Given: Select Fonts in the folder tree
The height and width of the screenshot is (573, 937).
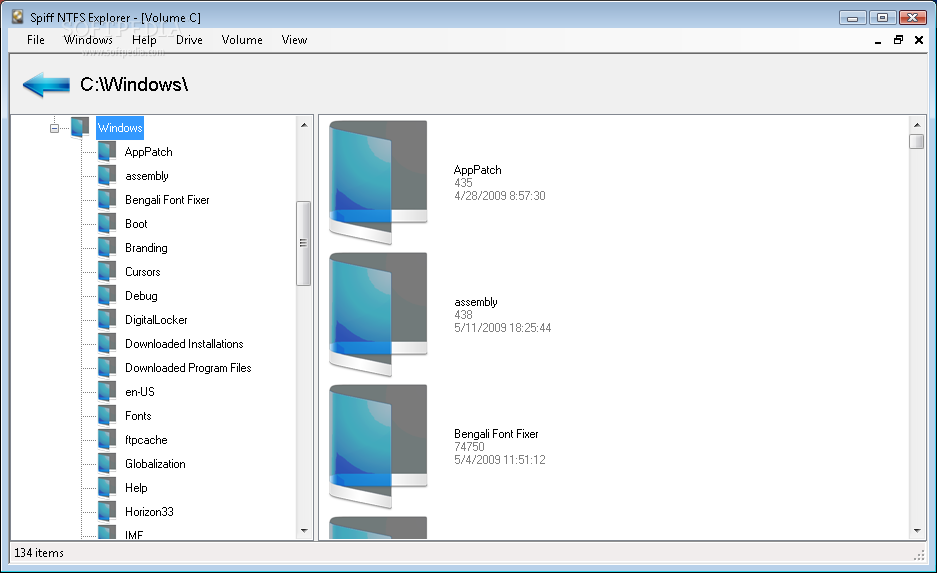Looking at the screenshot, I should tap(138, 415).
